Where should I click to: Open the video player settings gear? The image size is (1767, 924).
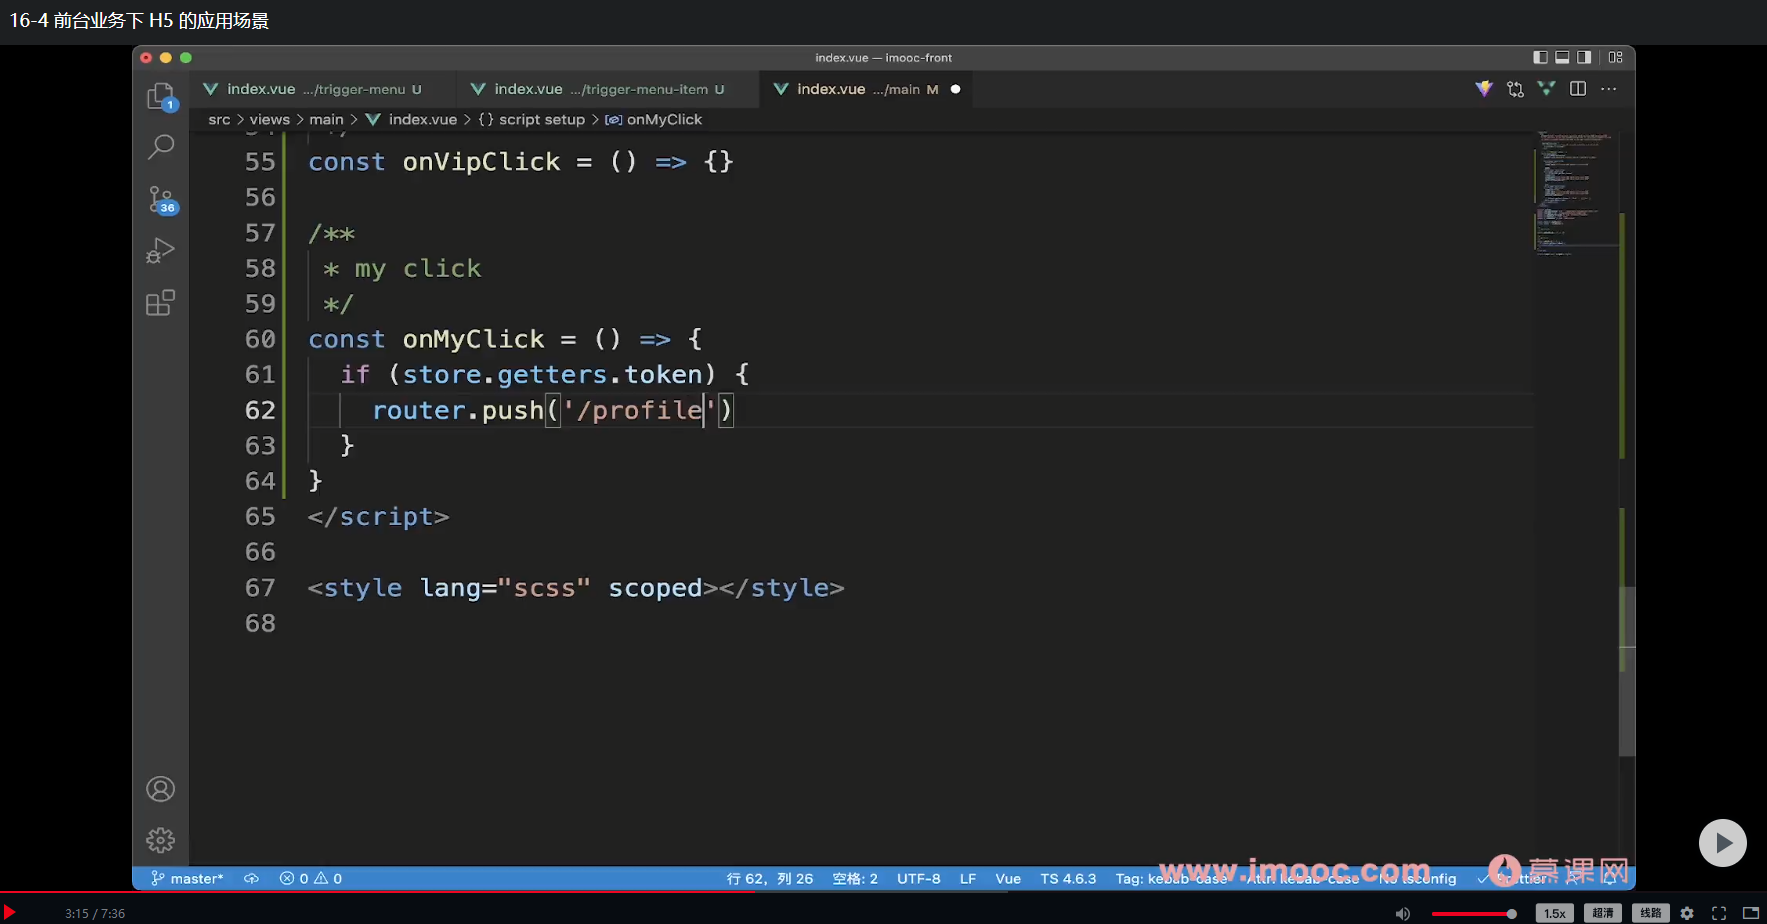coord(1687,913)
